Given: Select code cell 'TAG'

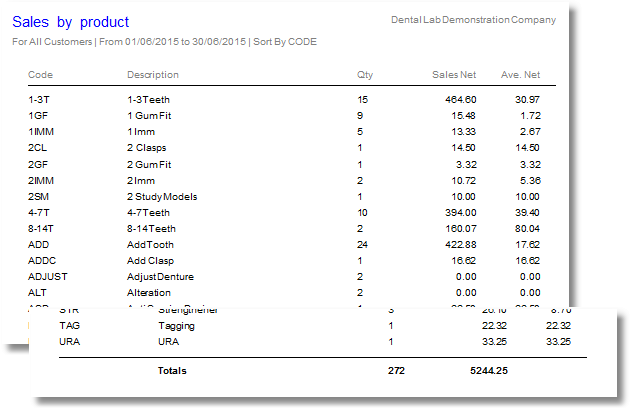Looking at the screenshot, I should click(x=70, y=326).
